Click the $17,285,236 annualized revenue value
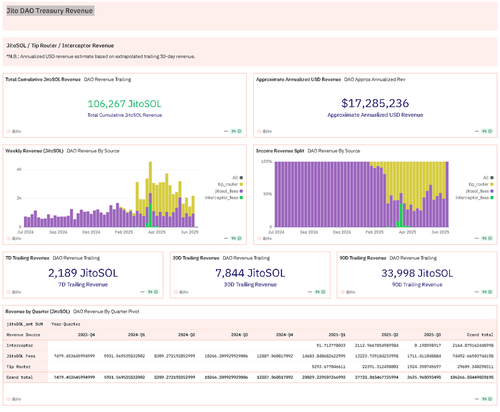 point(375,103)
